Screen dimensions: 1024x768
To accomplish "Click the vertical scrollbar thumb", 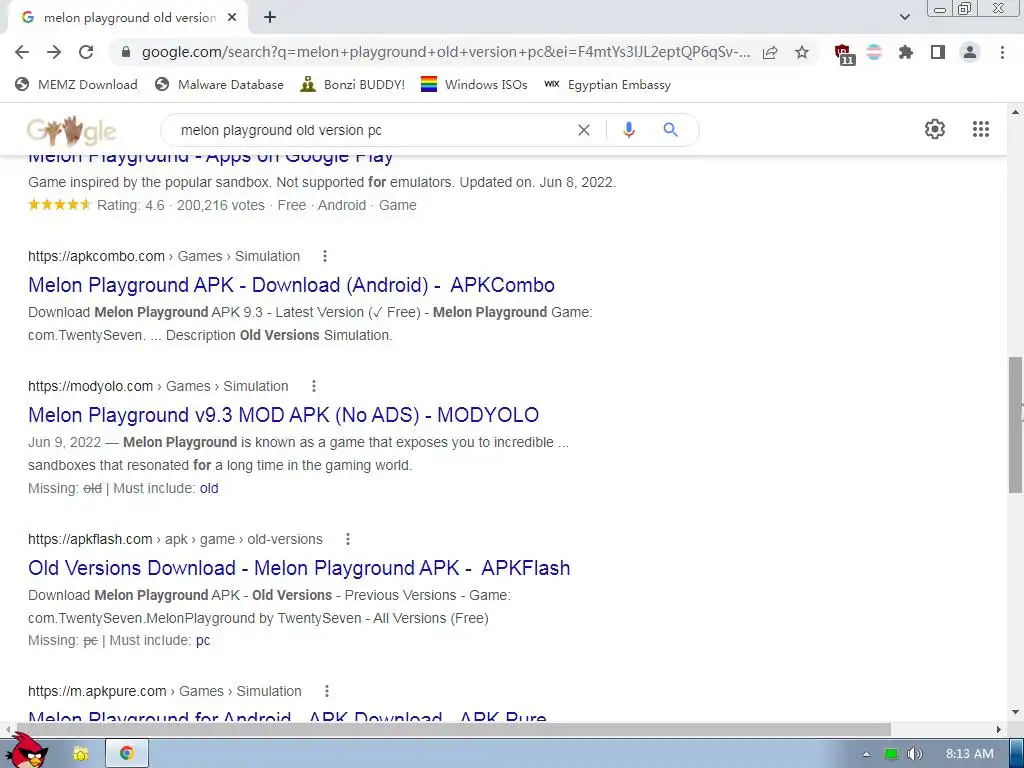I will click(x=1015, y=424).
